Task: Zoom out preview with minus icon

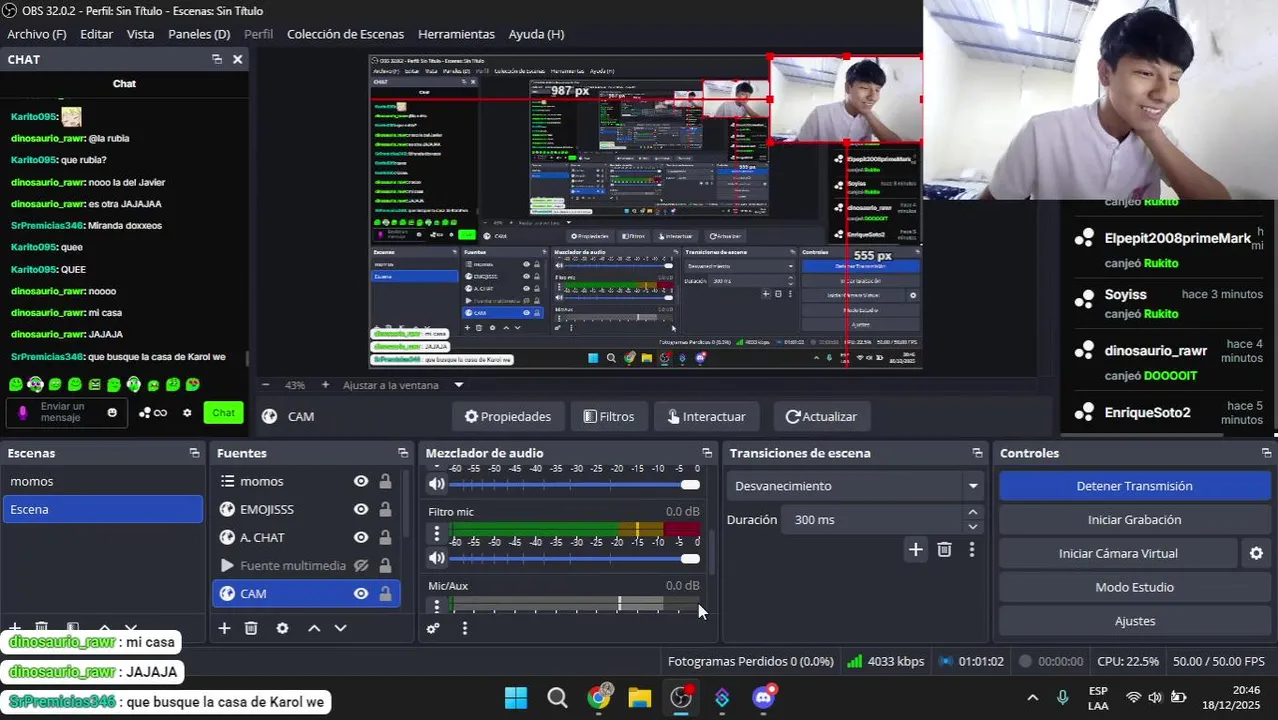Action: [265, 385]
